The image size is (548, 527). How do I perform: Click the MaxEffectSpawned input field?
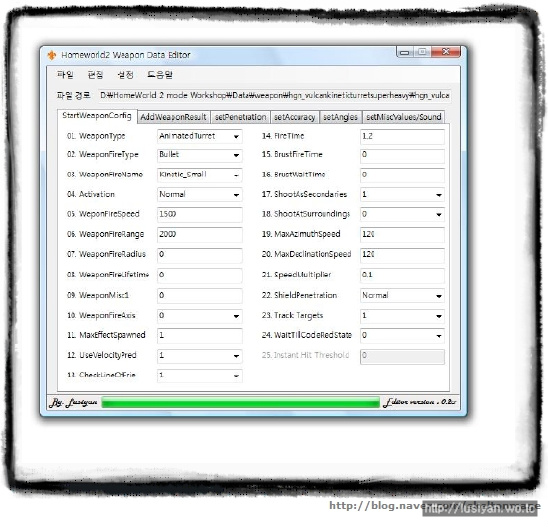pos(200,335)
